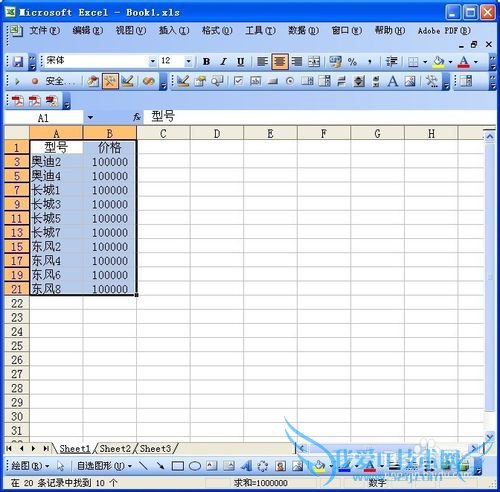Image resolution: width=500 pixels, height=492 pixels.
Task: Open the 格式(O) menu
Action: pos(217,31)
